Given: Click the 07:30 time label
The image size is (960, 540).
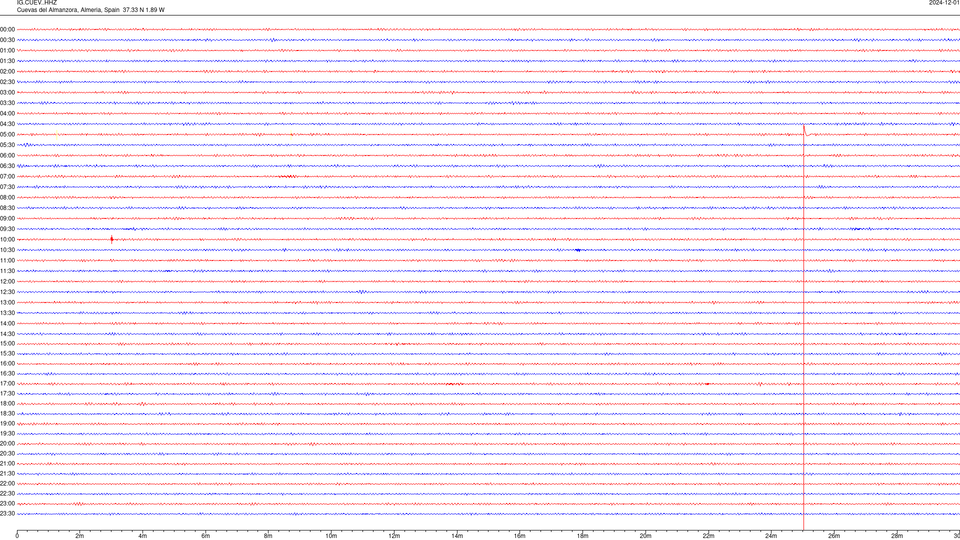Looking at the screenshot, I should (x=7, y=187).
